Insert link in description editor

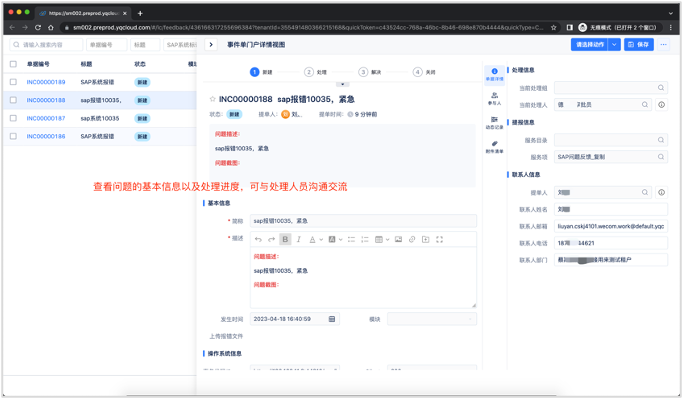[x=412, y=239]
